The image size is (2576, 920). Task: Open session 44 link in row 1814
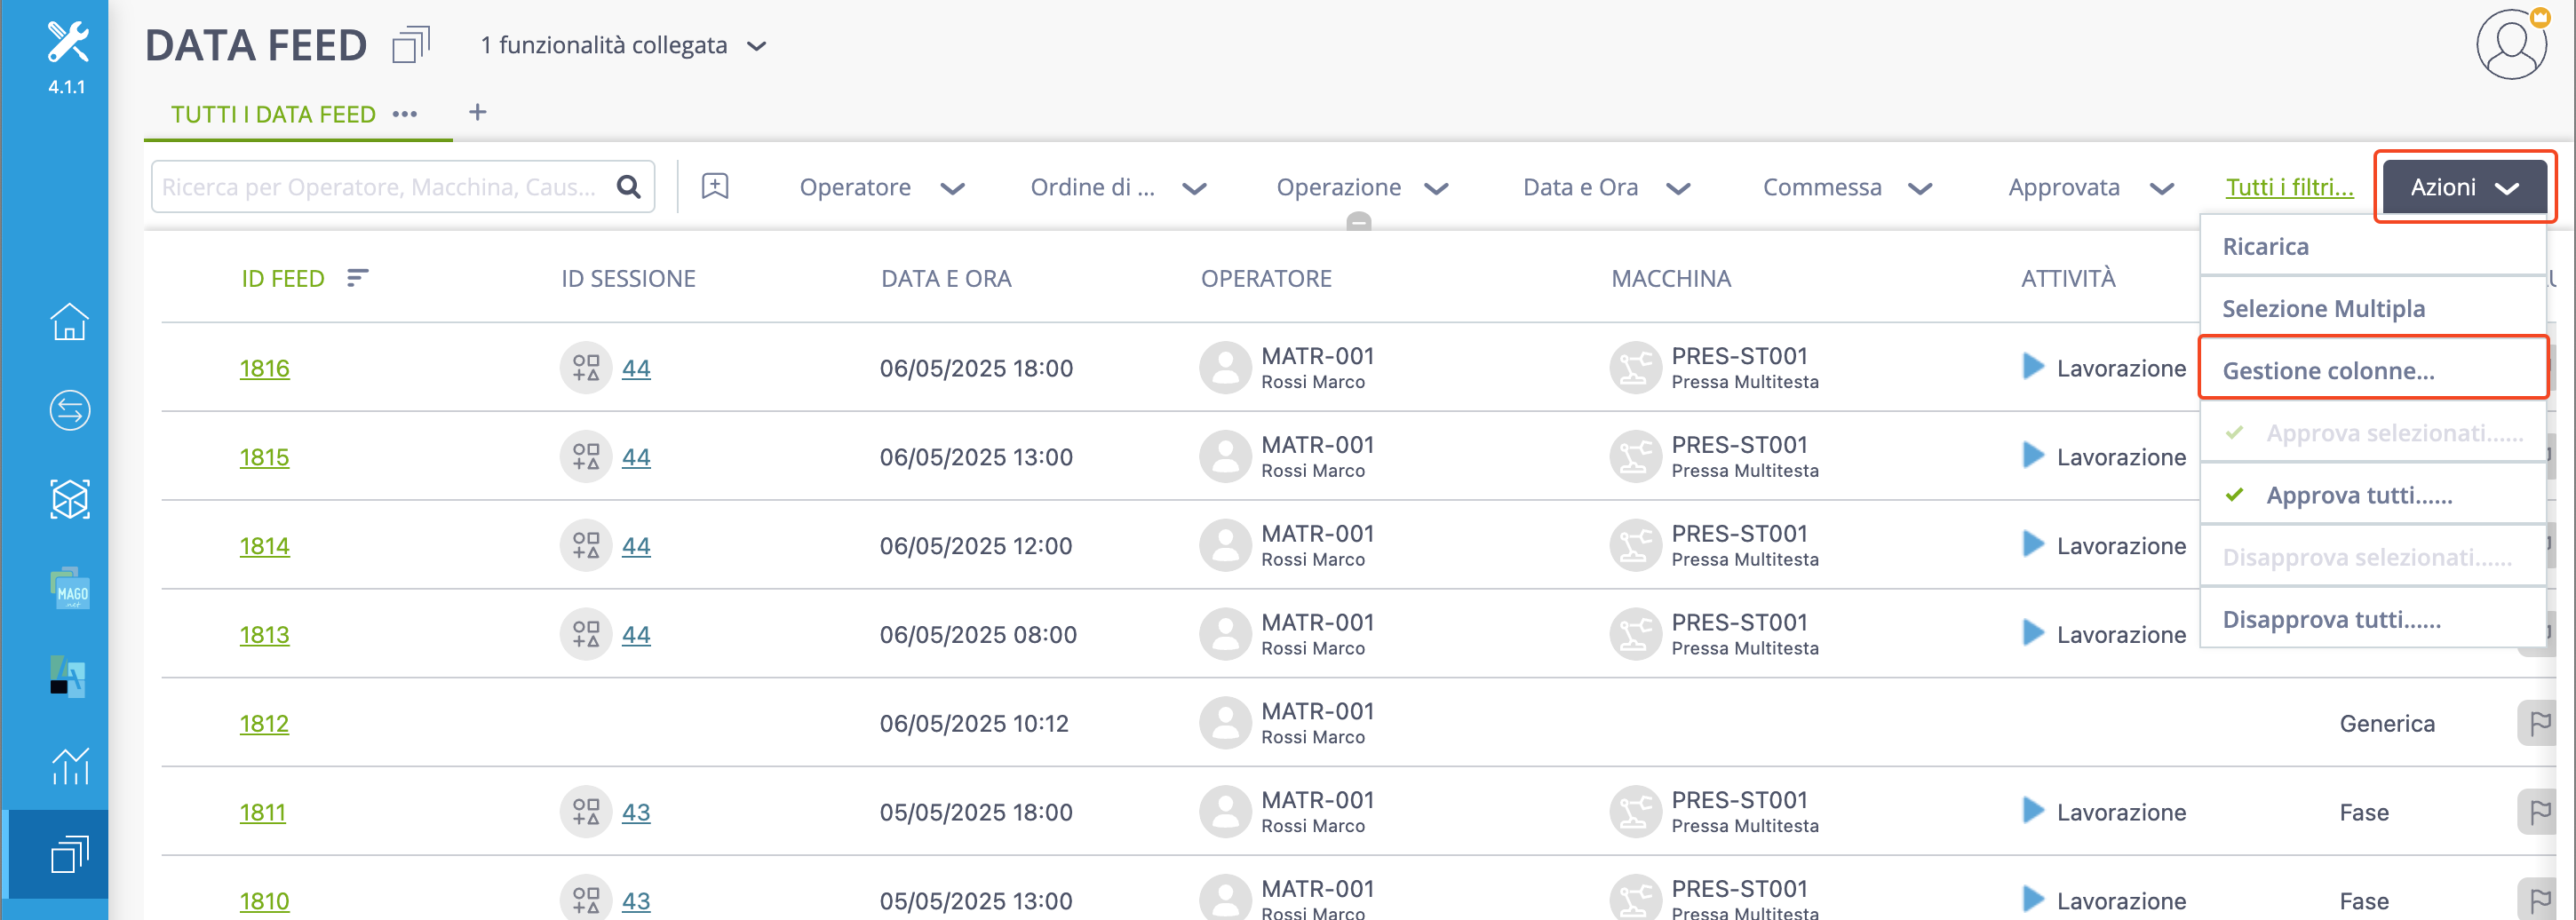coord(636,545)
